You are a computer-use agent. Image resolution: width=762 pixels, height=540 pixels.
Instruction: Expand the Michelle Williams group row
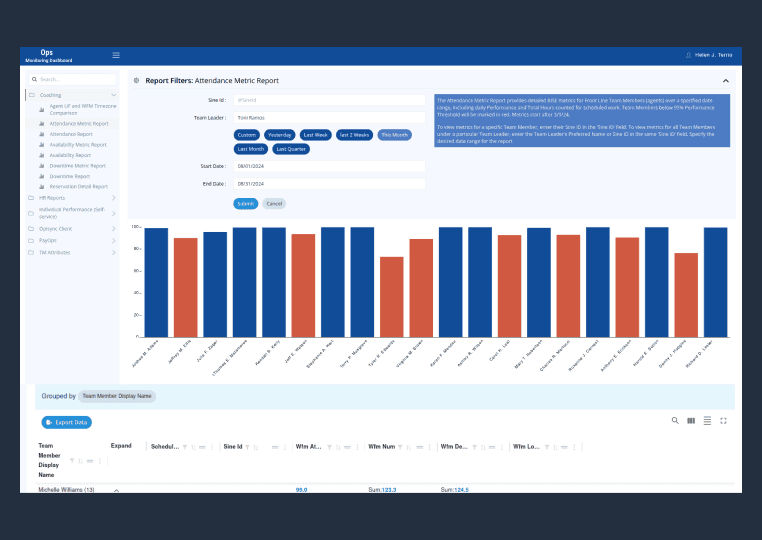(115, 490)
